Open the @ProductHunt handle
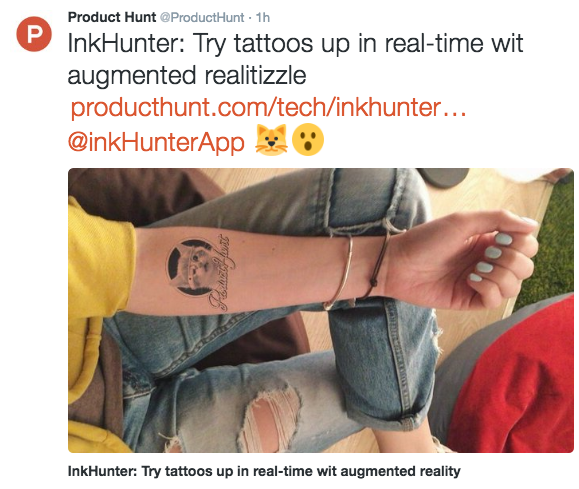The height and width of the screenshot is (489, 579). [202, 17]
